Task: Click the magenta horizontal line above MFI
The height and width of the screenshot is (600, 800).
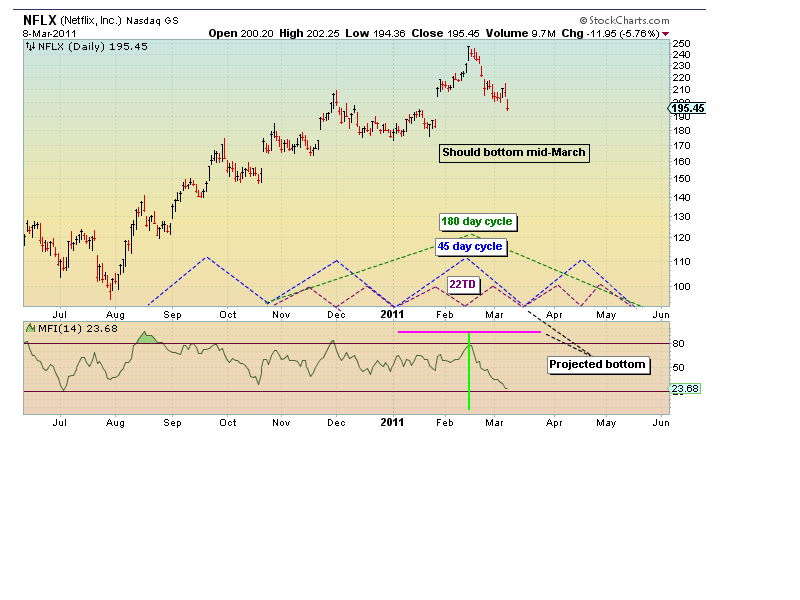Action: pos(469,332)
